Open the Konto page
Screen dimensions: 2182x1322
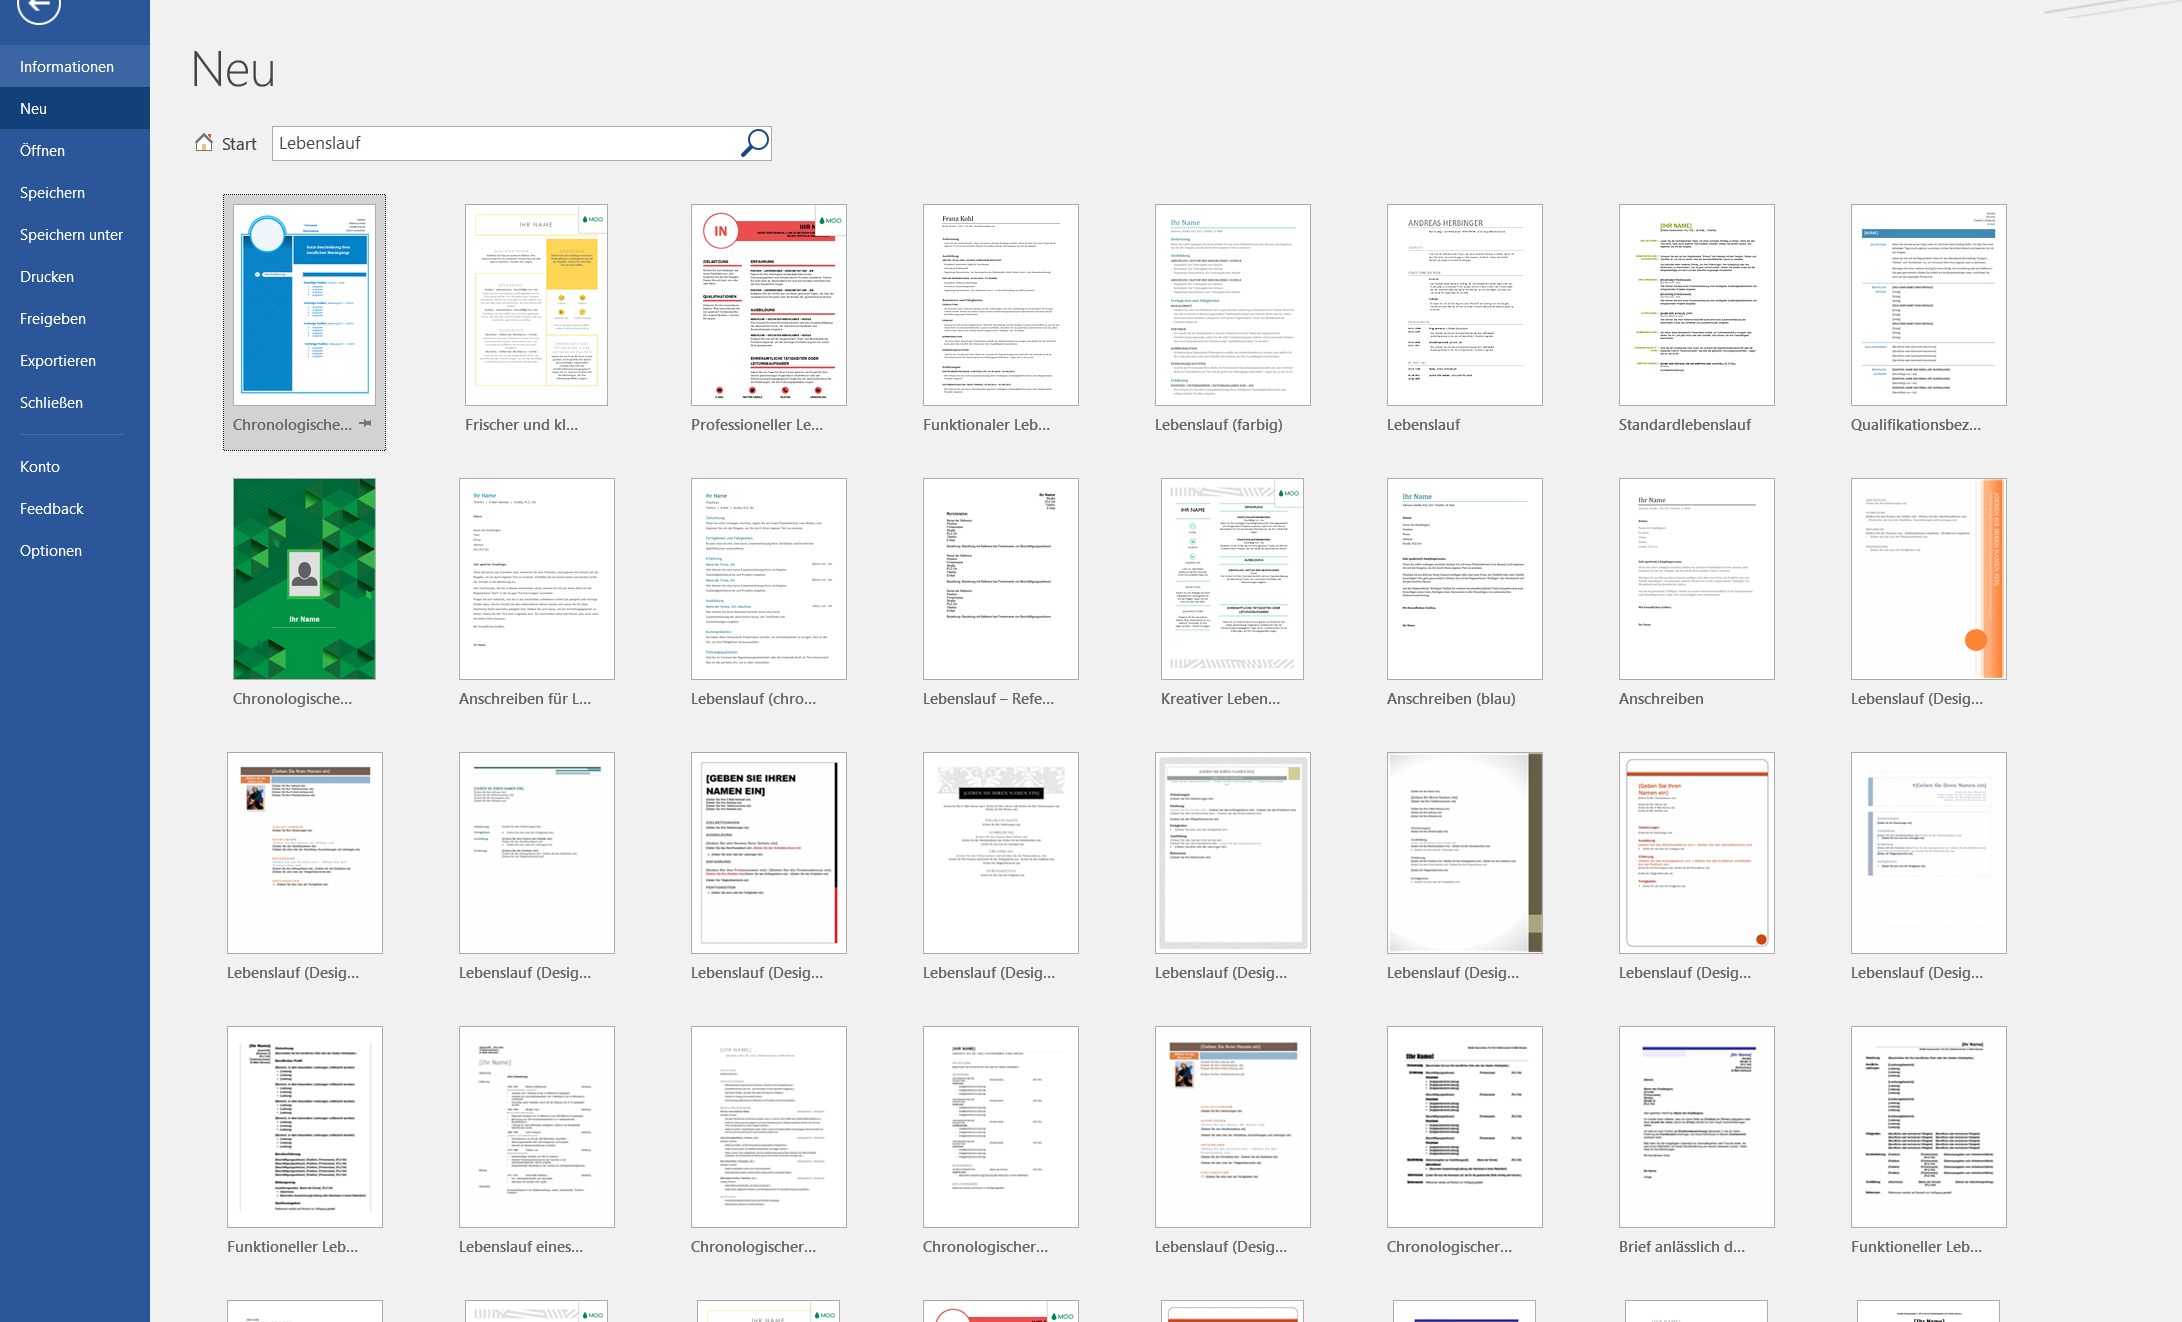[40, 467]
